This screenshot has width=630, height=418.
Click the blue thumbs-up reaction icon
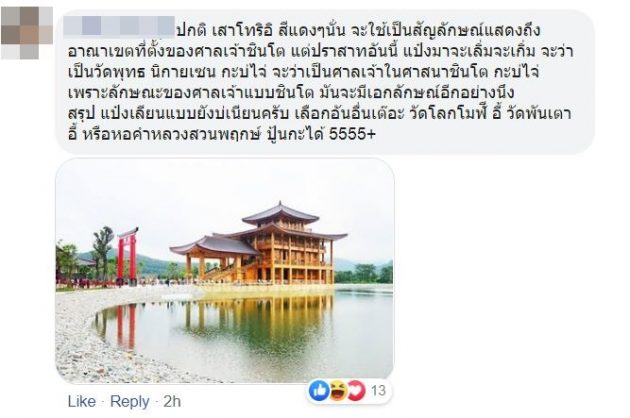(x=319, y=390)
